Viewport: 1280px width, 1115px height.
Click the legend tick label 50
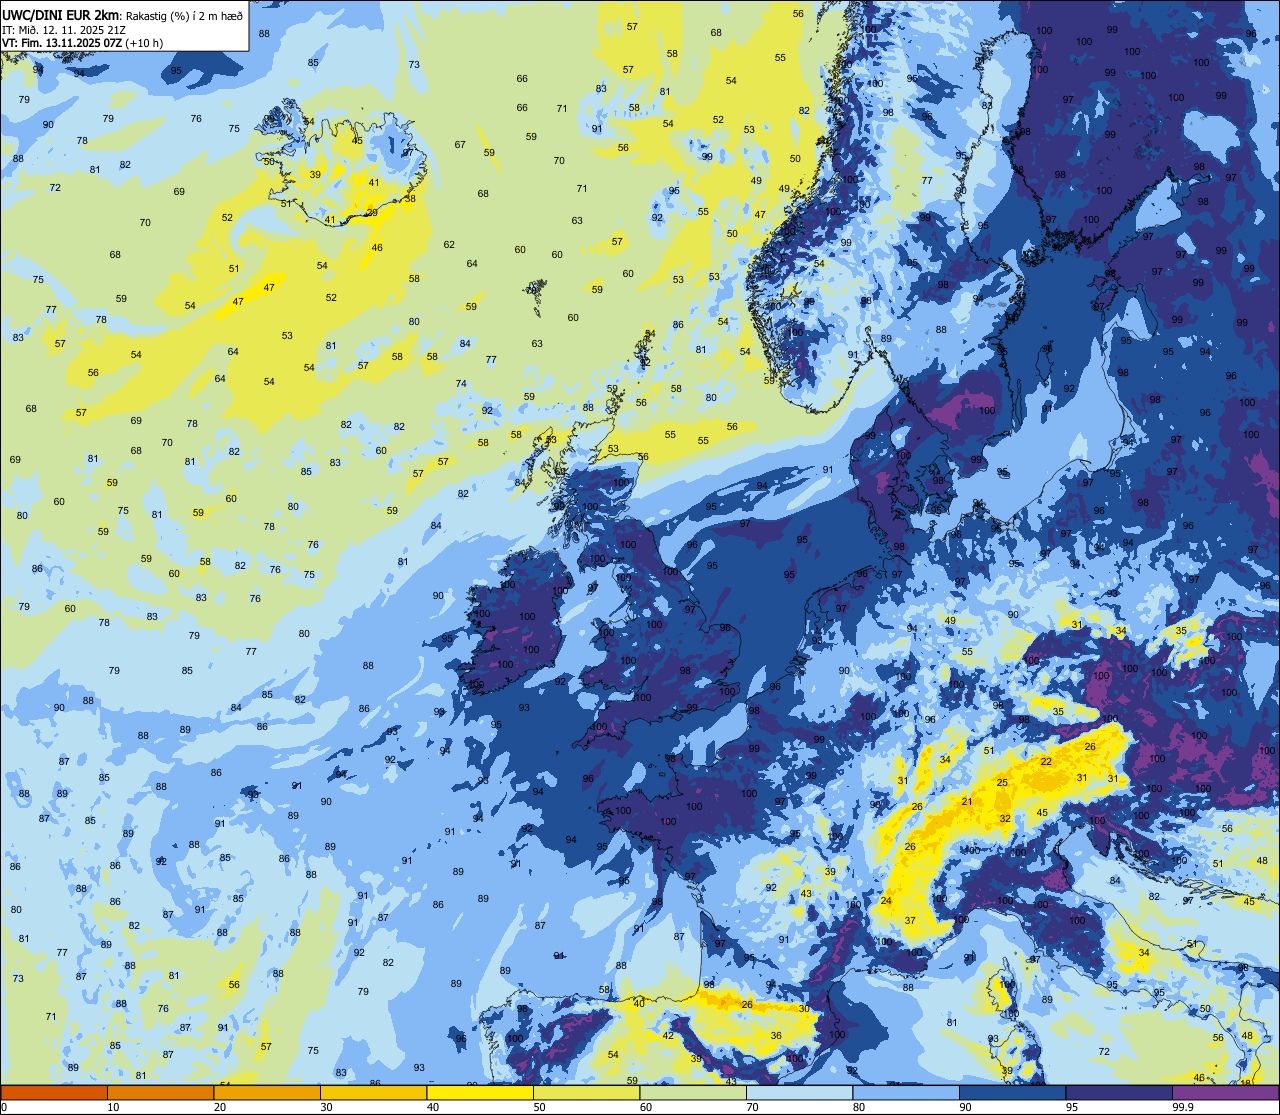click(x=539, y=1107)
